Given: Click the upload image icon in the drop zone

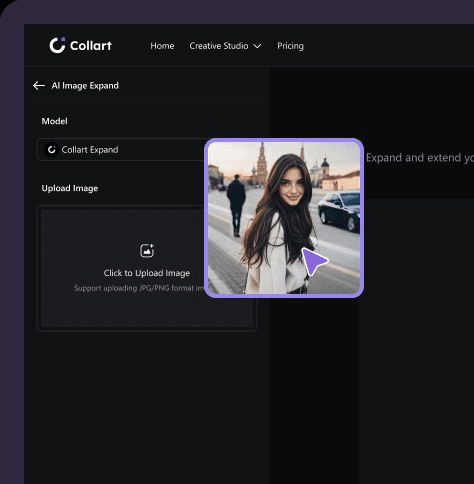Looking at the screenshot, I should [x=147, y=251].
